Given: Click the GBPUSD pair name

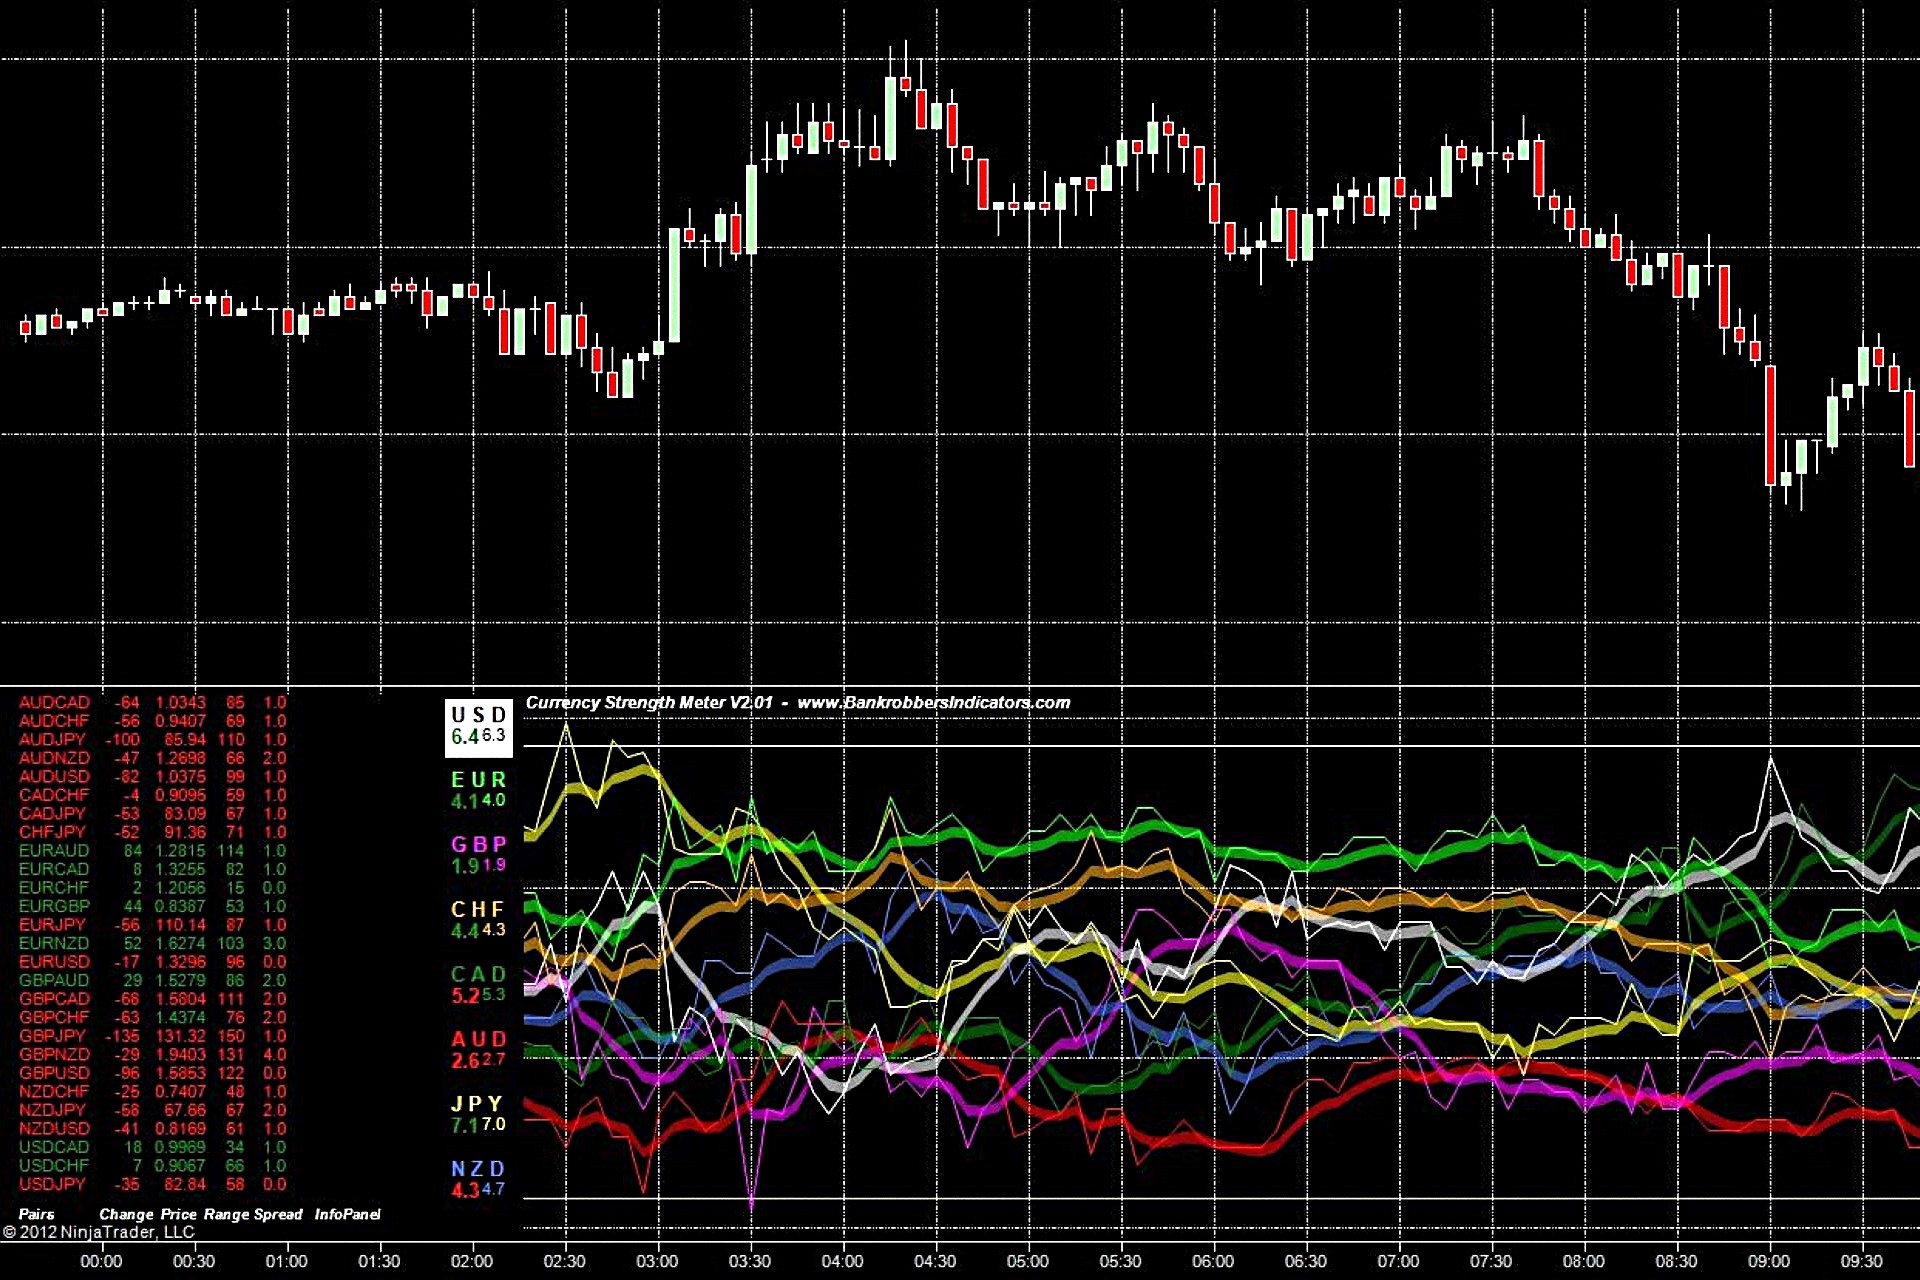Looking at the screenshot, I should pyautogui.click(x=54, y=1073).
